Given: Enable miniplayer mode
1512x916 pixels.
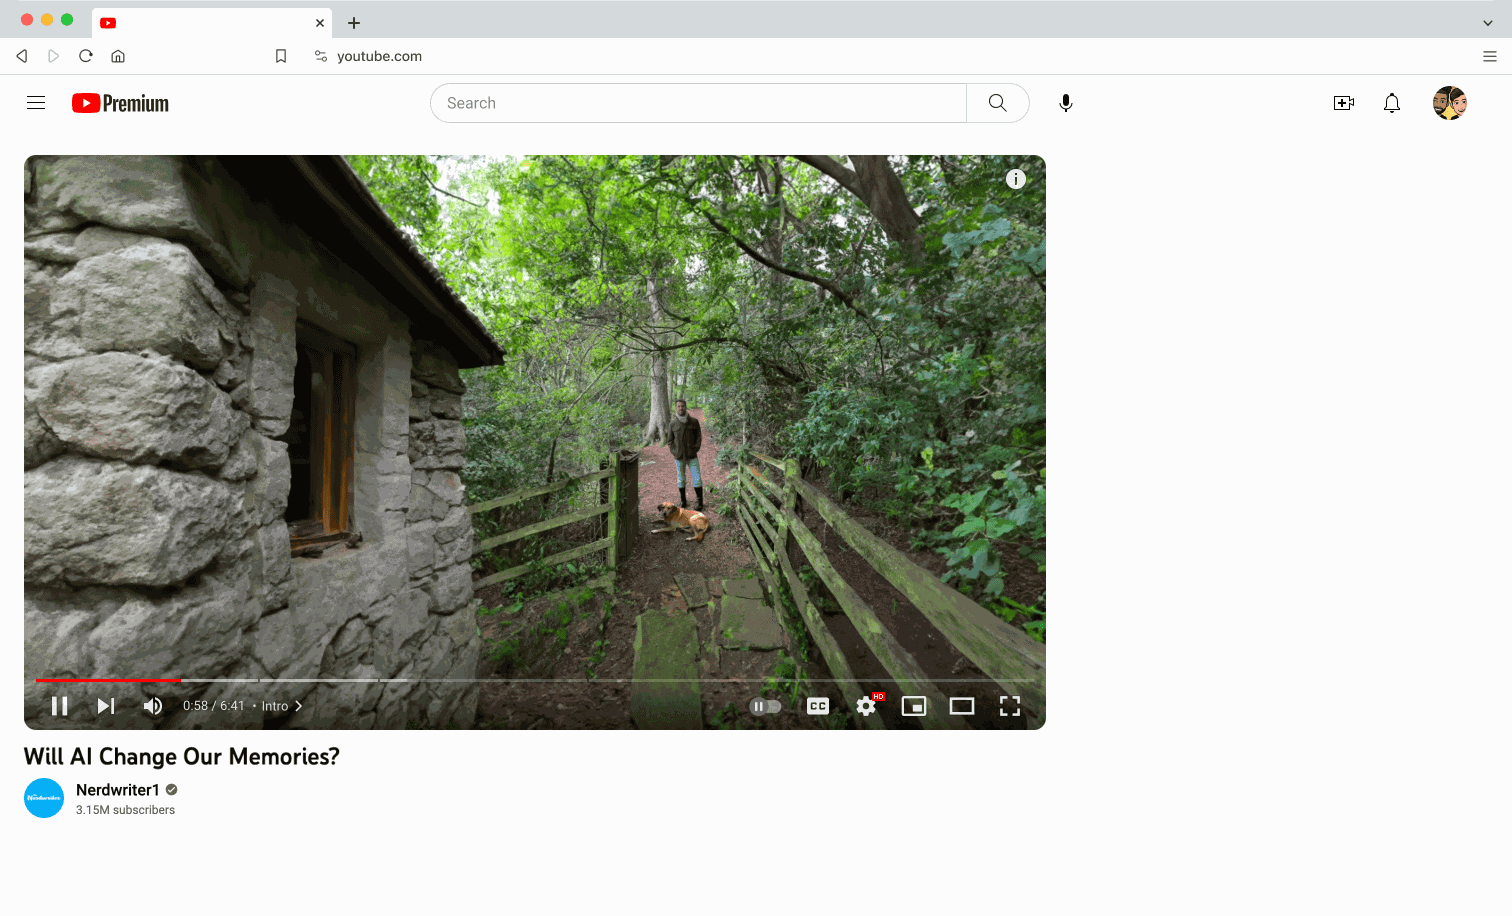Looking at the screenshot, I should point(914,706).
